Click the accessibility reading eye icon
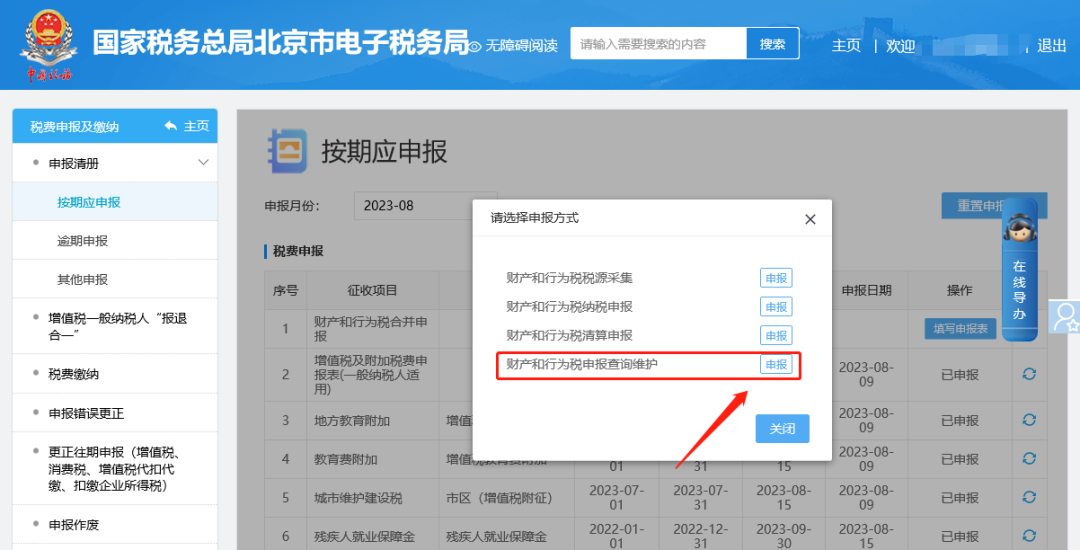The image size is (1080, 550). [x=475, y=46]
